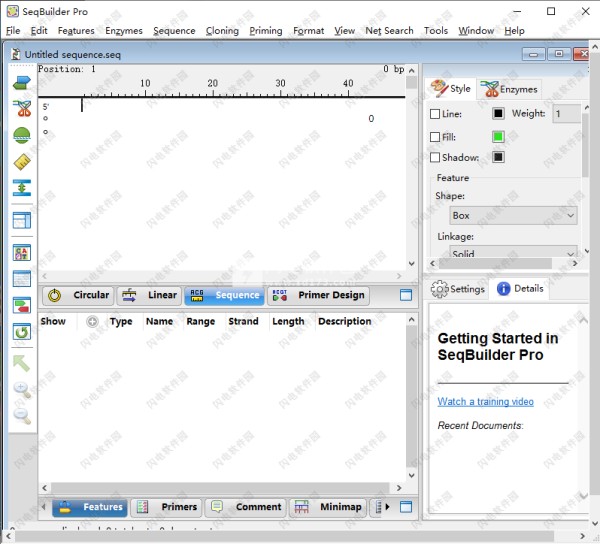600x544 pixels.
Task: Toggle the Shadow checkbox
Action: click(x=435, y=157)
